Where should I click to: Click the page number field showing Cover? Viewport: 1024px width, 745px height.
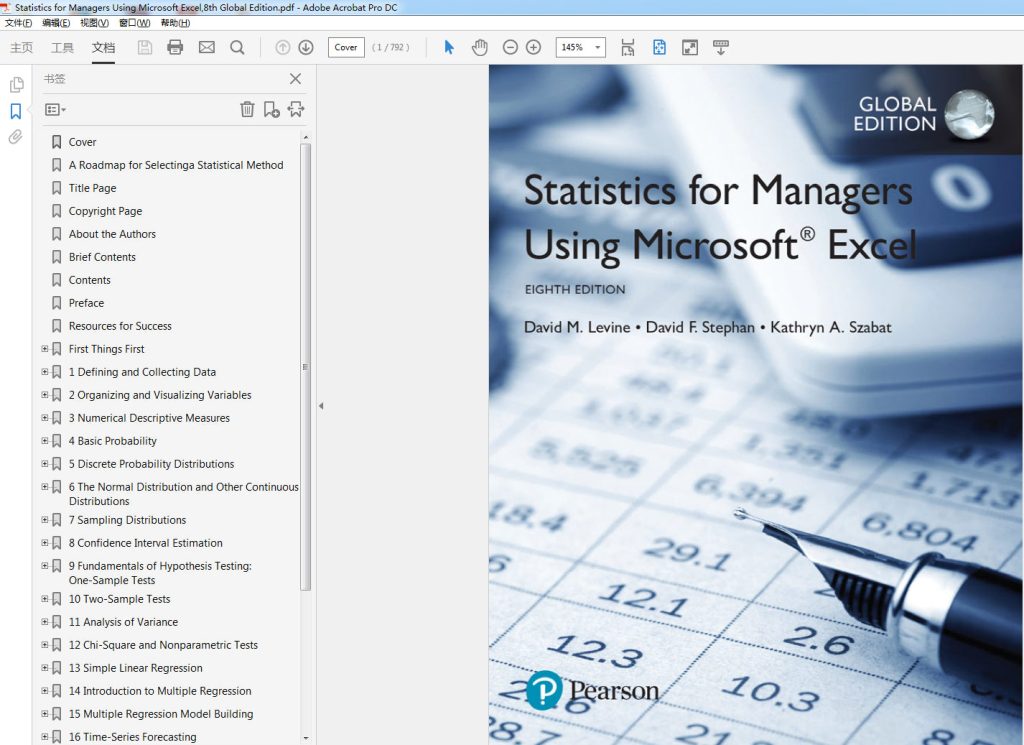pyautogui.click(x=346, y=47)
